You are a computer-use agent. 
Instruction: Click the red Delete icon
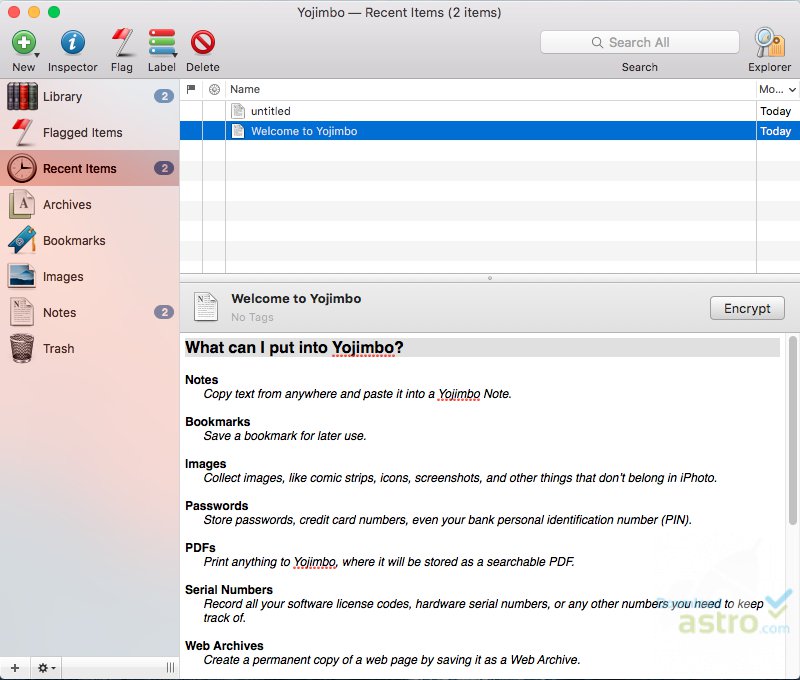(x=203, y=42)
